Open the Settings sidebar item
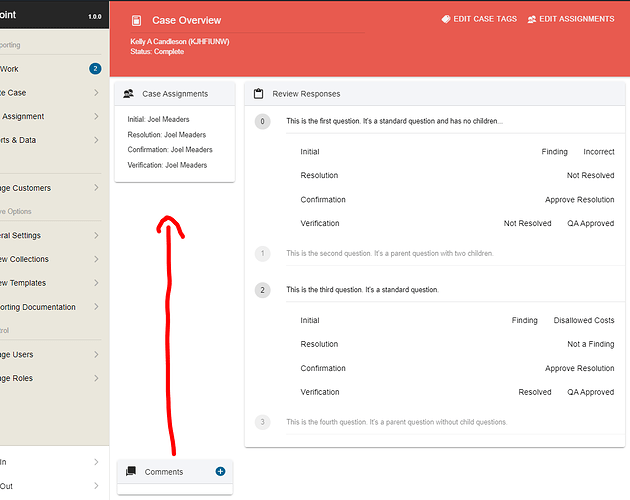This screenshot has width=630, height=500. (51, 235)
